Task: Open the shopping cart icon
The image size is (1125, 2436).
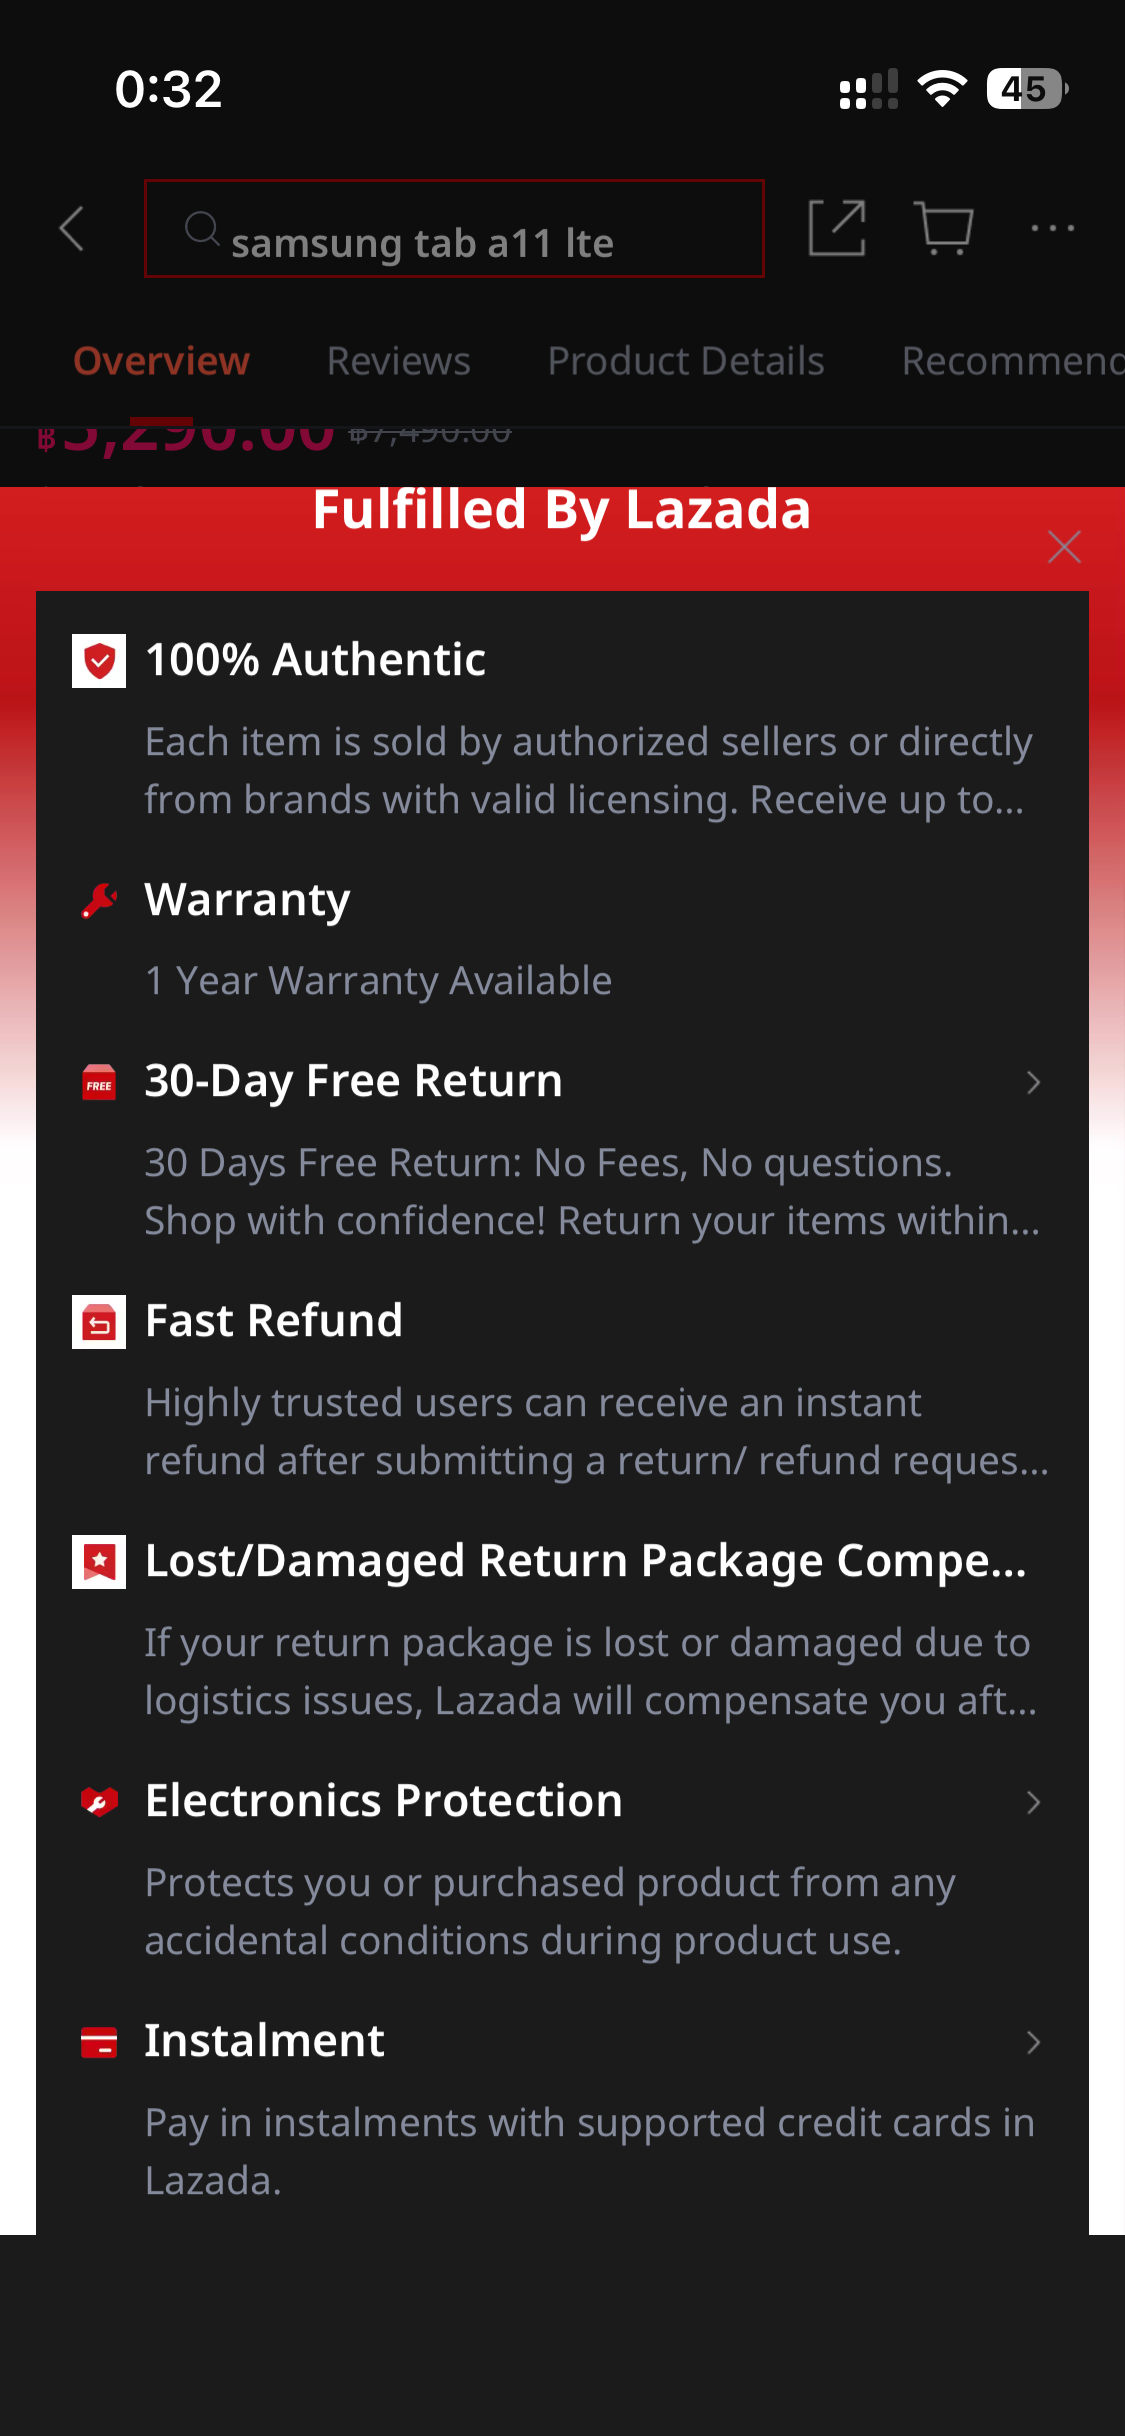Action: [943, 229]
